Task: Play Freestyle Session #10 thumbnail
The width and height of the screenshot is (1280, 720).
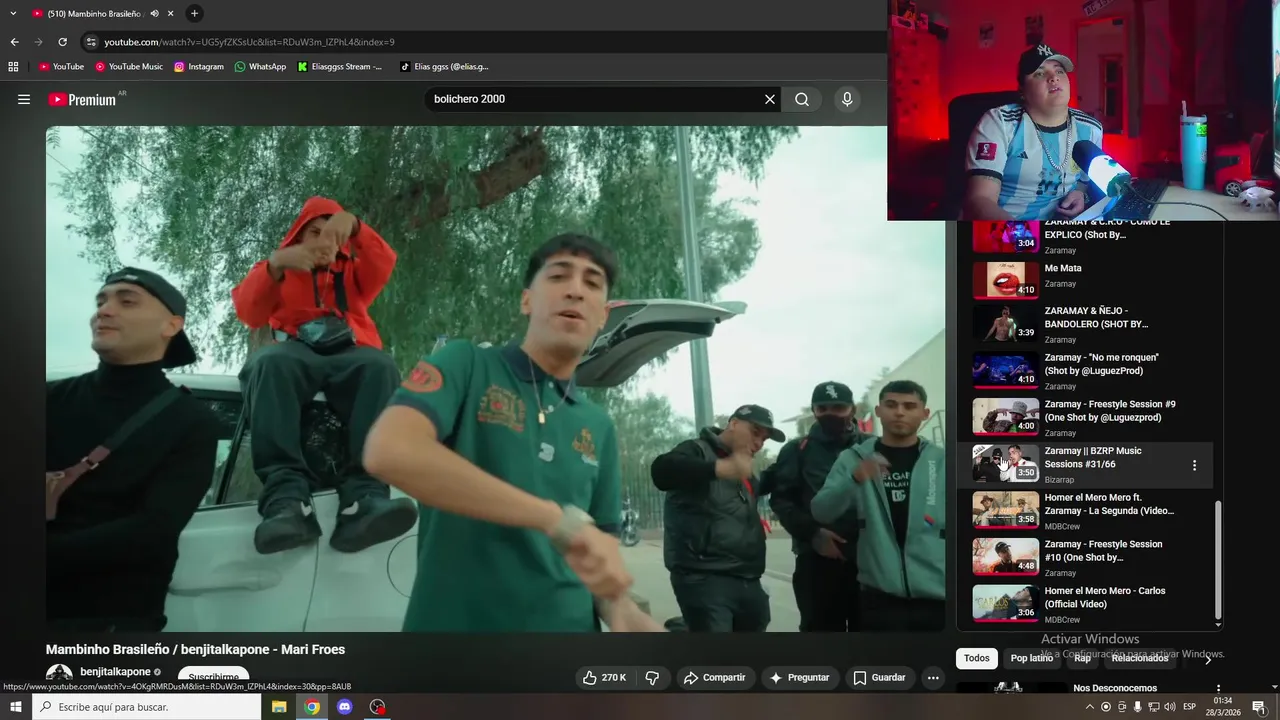Action: pyautogui.click(x=1006, y=556)
